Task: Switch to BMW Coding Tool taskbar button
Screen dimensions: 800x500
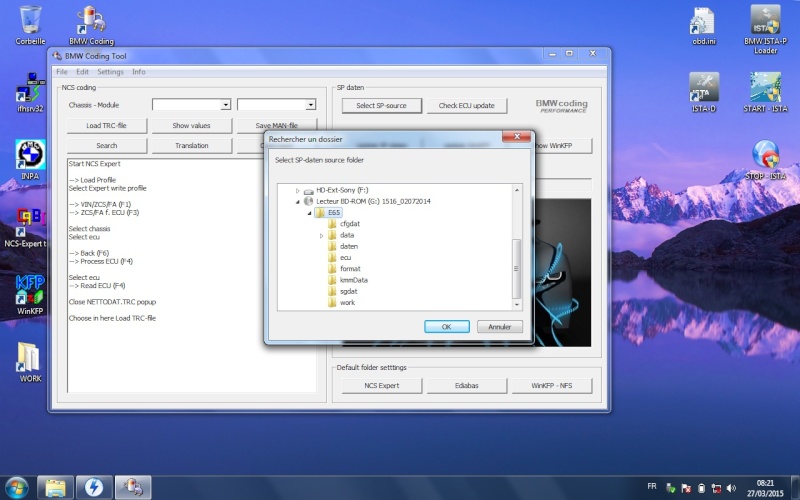Action: pos(133,487)
